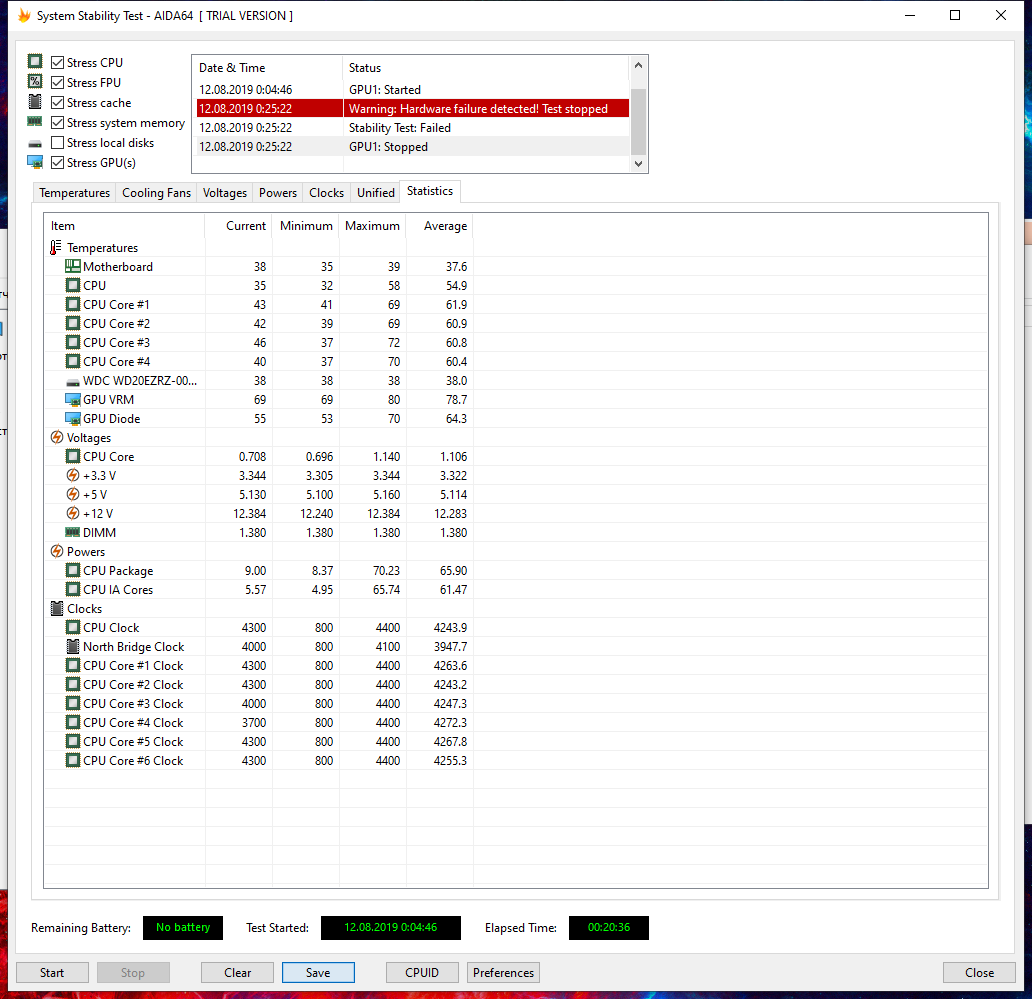Click the memory icon of DIMM row
The image size is (1032, 999).
click(x=72, y=532)
